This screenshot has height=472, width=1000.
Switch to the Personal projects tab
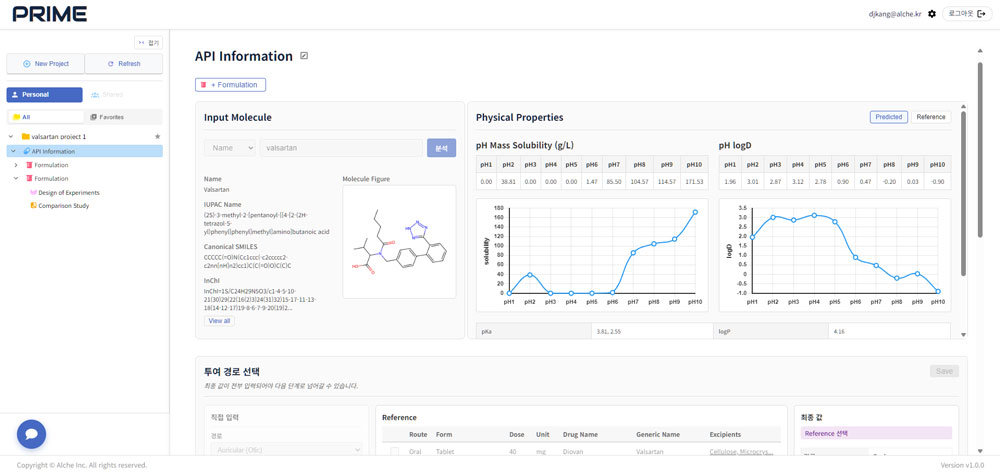coord(44,95)
